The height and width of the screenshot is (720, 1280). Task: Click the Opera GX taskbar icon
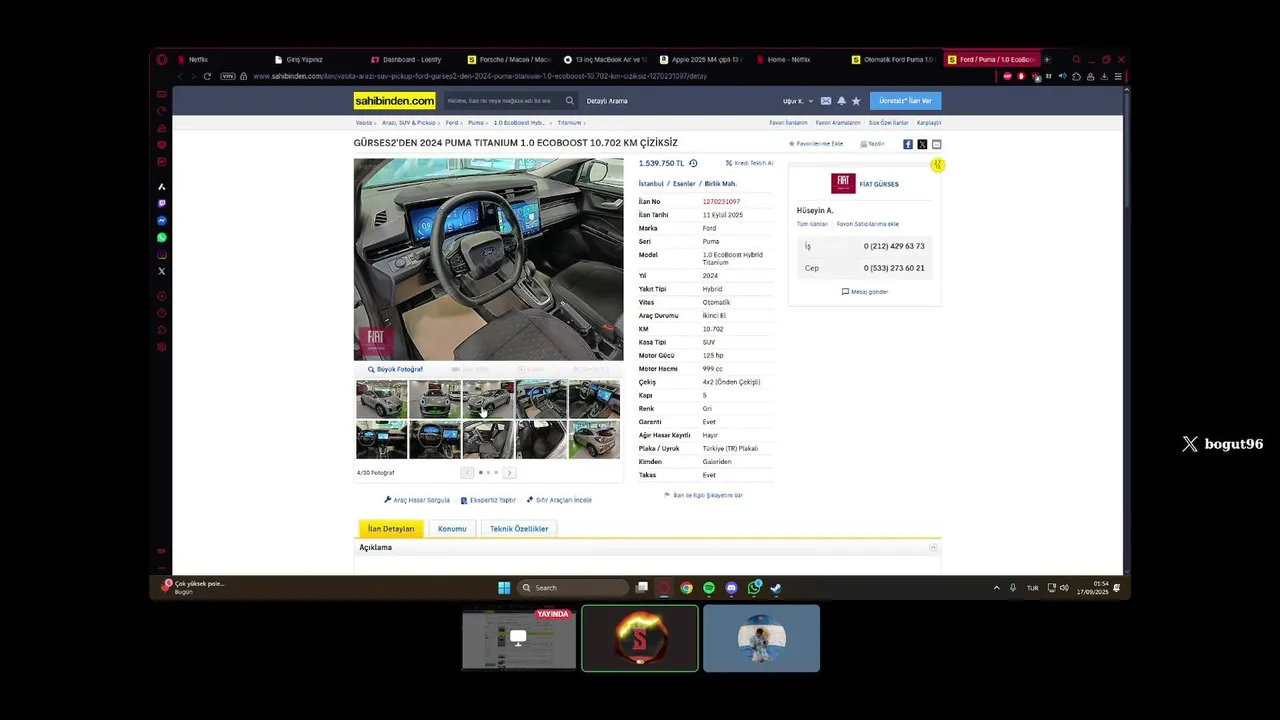pos(664,588)
